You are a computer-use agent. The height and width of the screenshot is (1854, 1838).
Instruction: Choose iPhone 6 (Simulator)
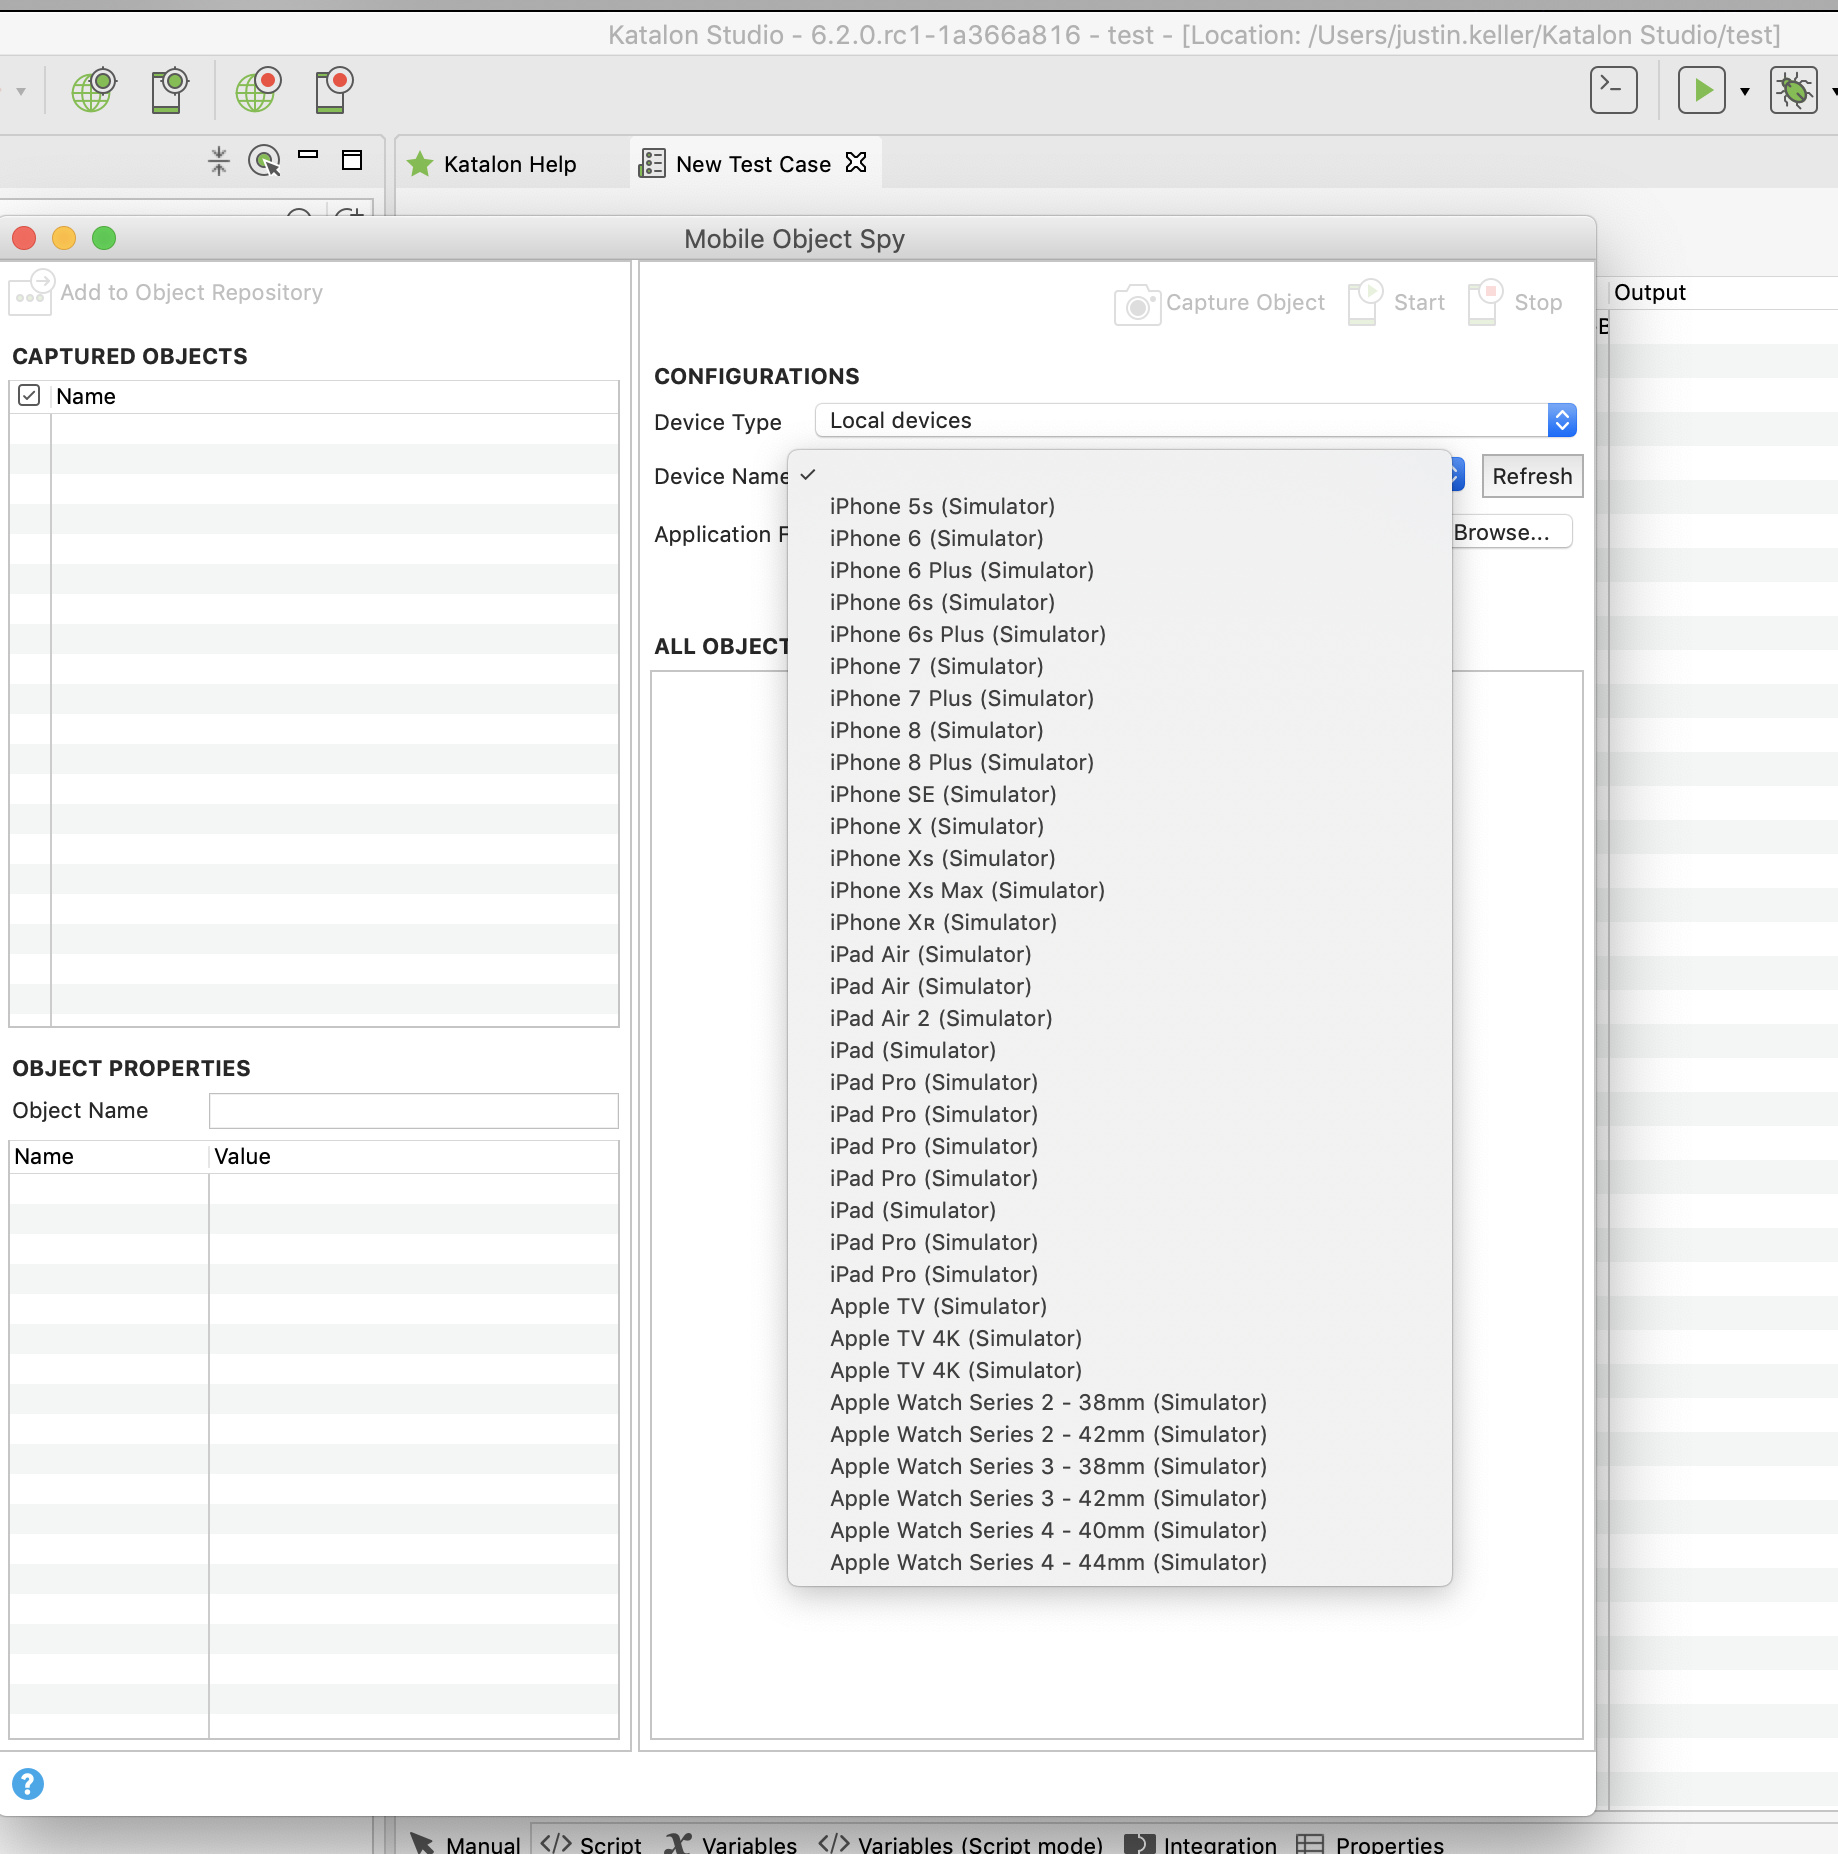(x=1120, y=539)
